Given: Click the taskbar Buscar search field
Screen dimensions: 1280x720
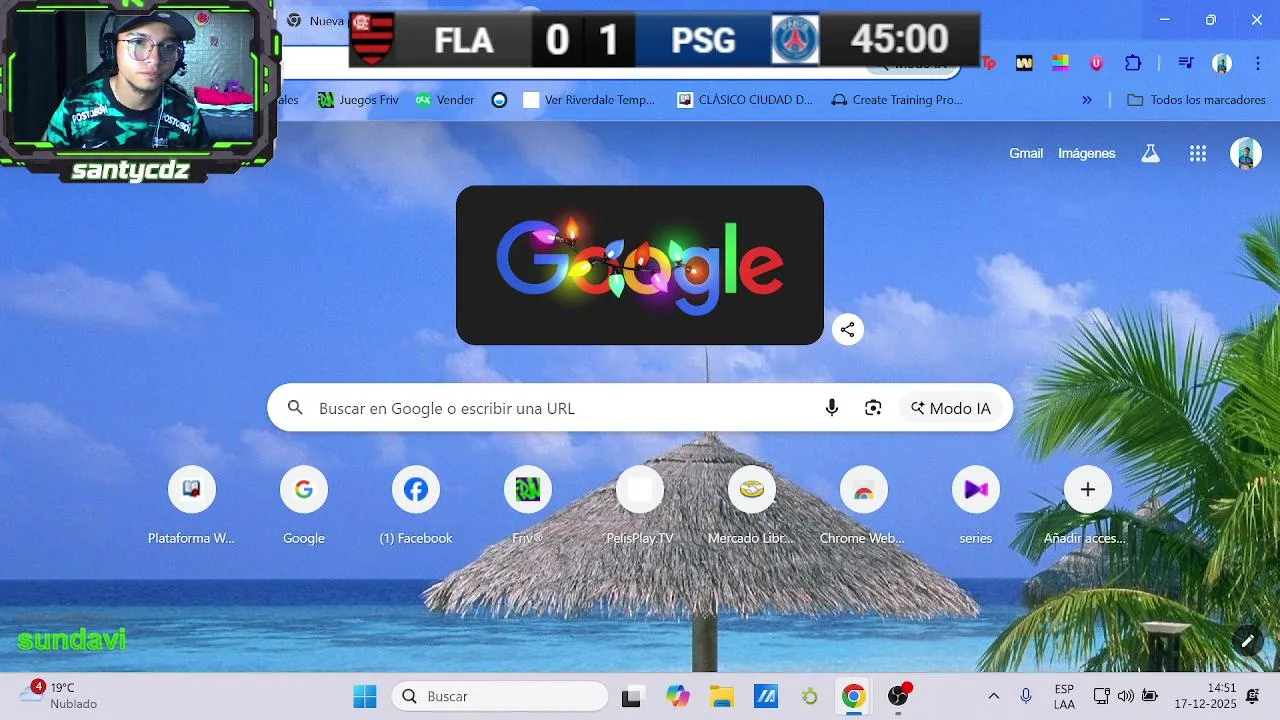Looking at the screenshot, I should [500, 696].
